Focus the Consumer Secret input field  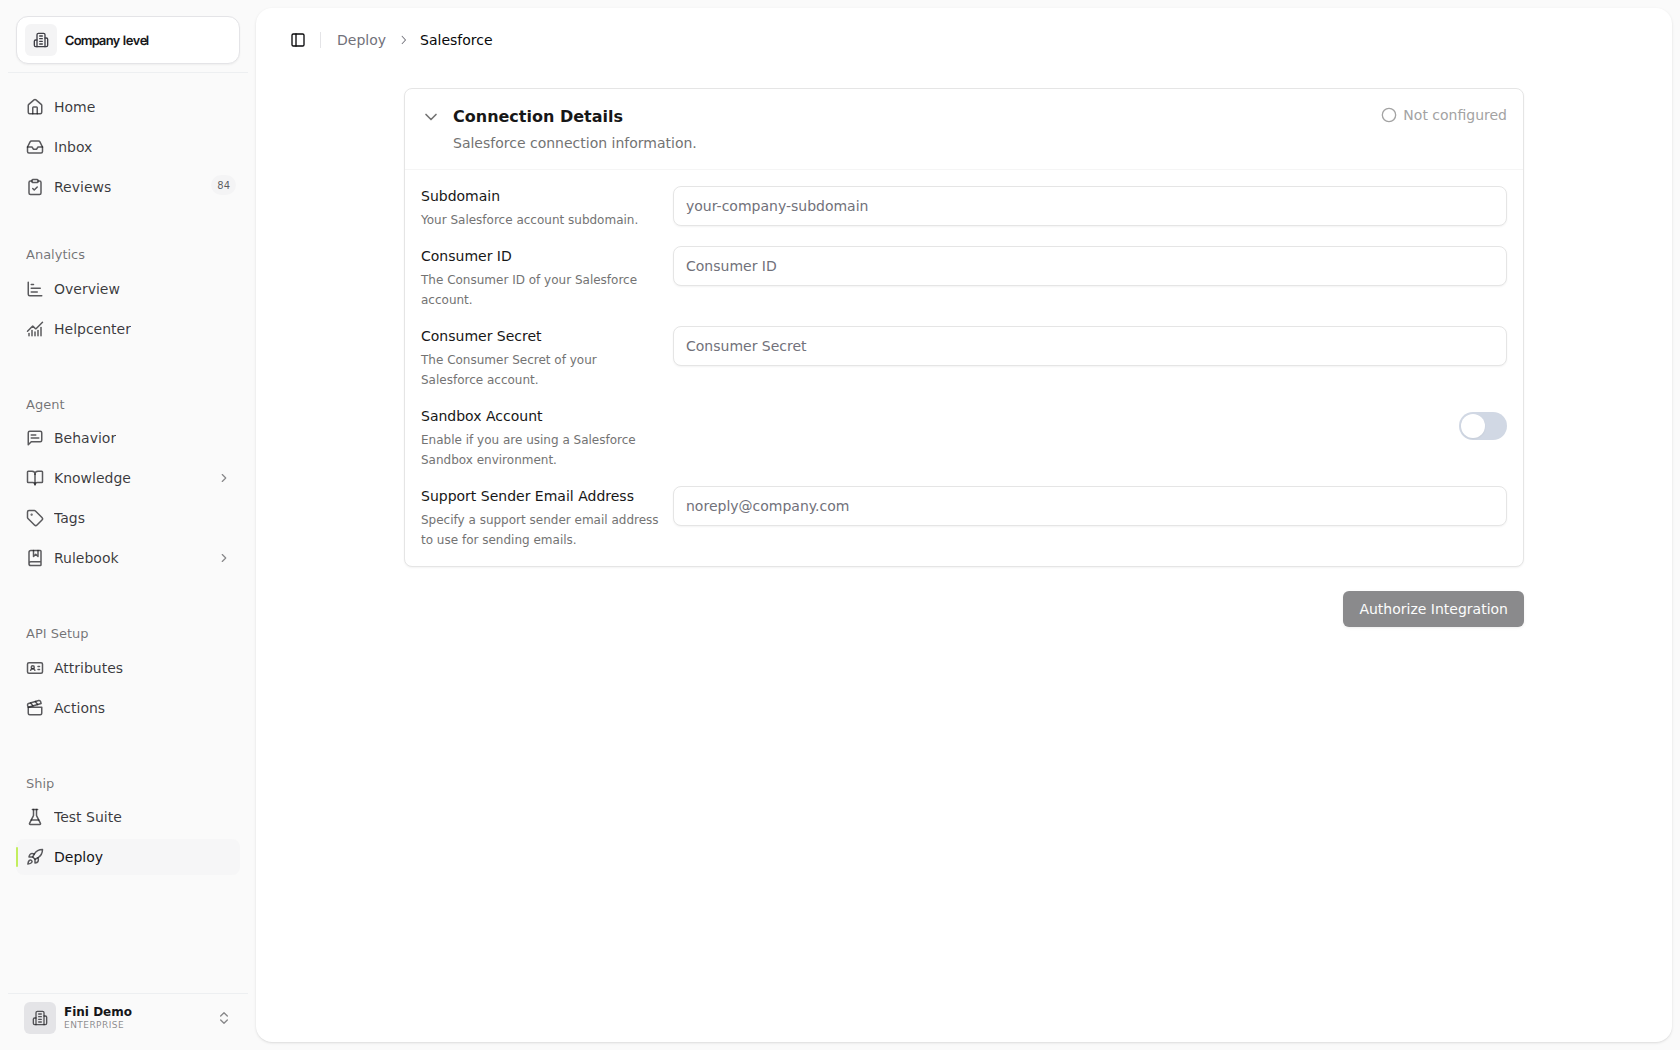(1089, 346)
